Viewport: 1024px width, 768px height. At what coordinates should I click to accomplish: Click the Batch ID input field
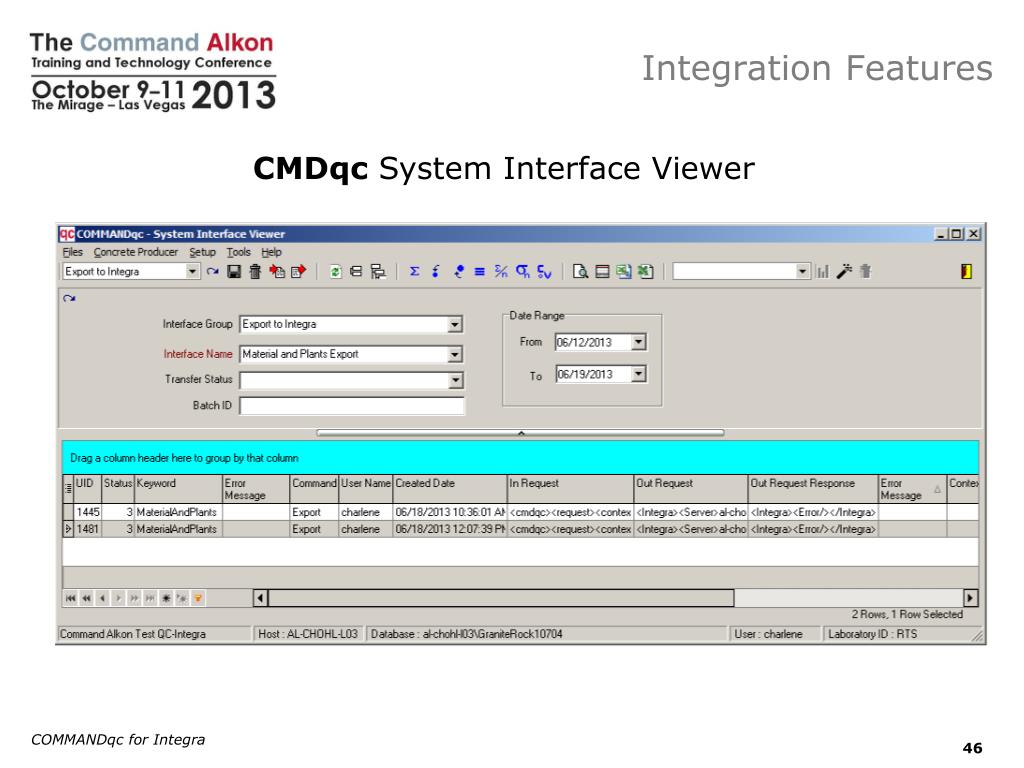point(352,406)
